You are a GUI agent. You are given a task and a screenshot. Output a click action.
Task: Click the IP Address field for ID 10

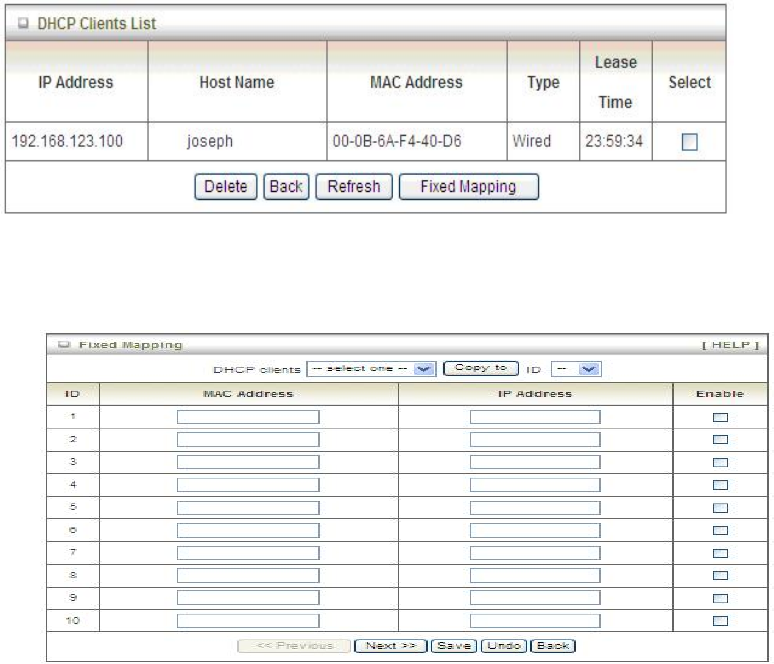pos(535,621)
